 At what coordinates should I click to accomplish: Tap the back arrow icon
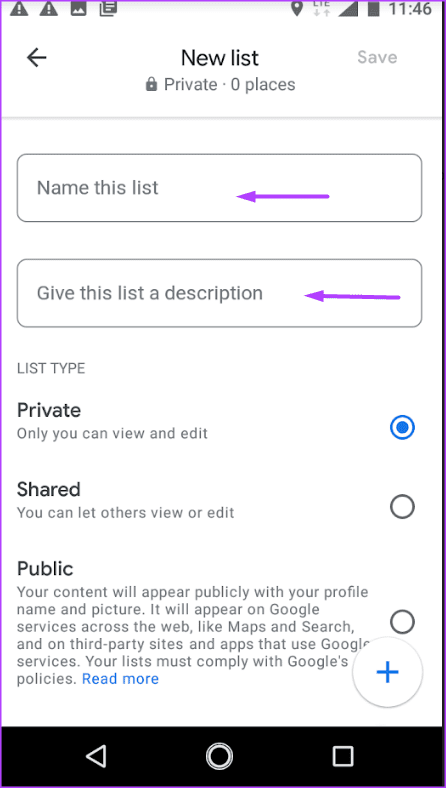point(37,58)
